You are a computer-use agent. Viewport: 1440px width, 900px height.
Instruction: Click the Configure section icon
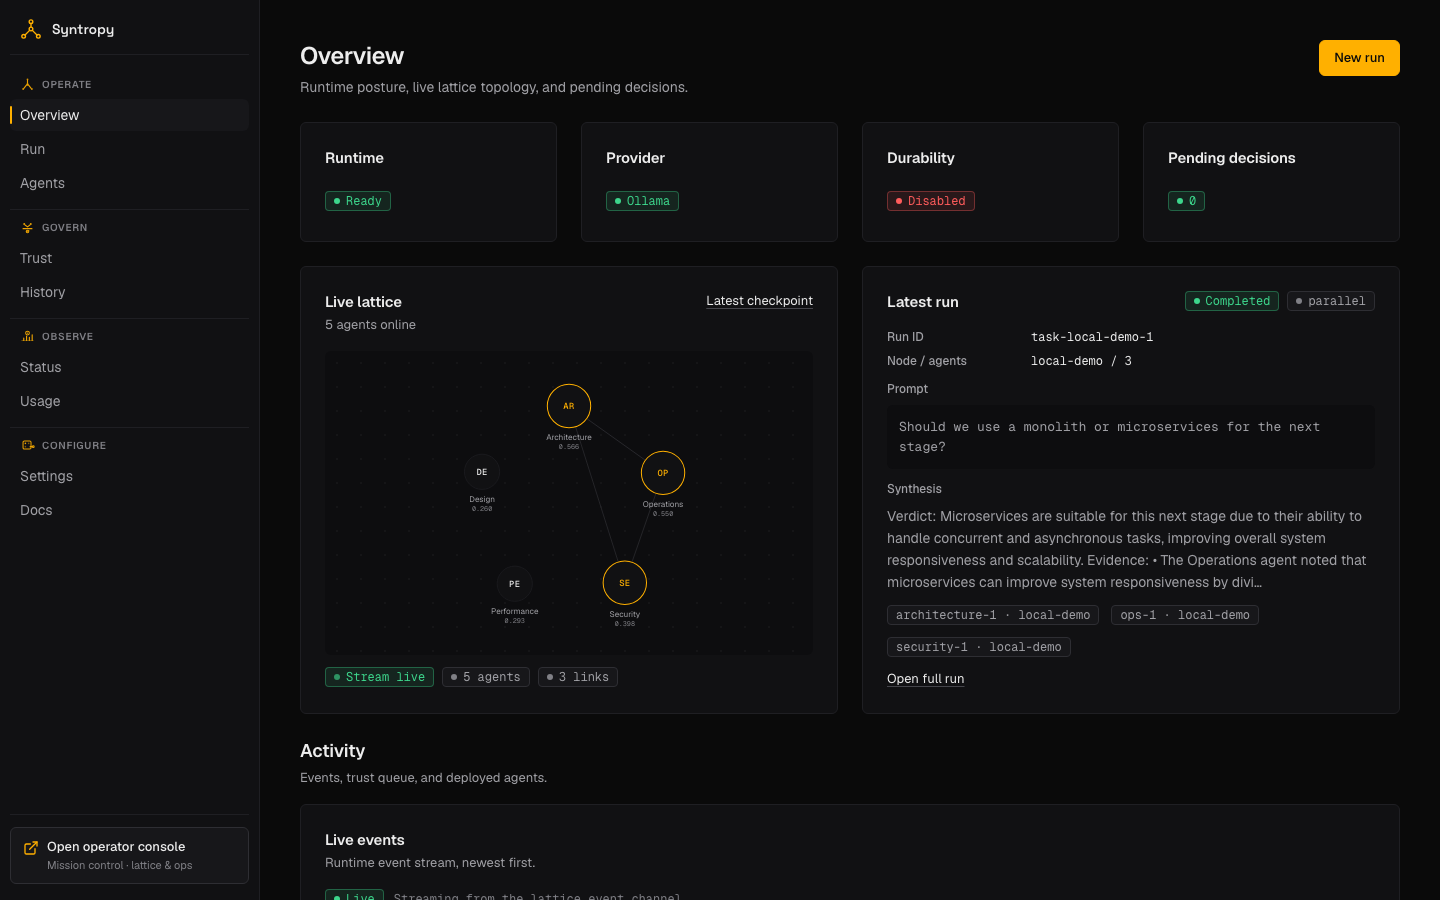(x=28, y=446)
